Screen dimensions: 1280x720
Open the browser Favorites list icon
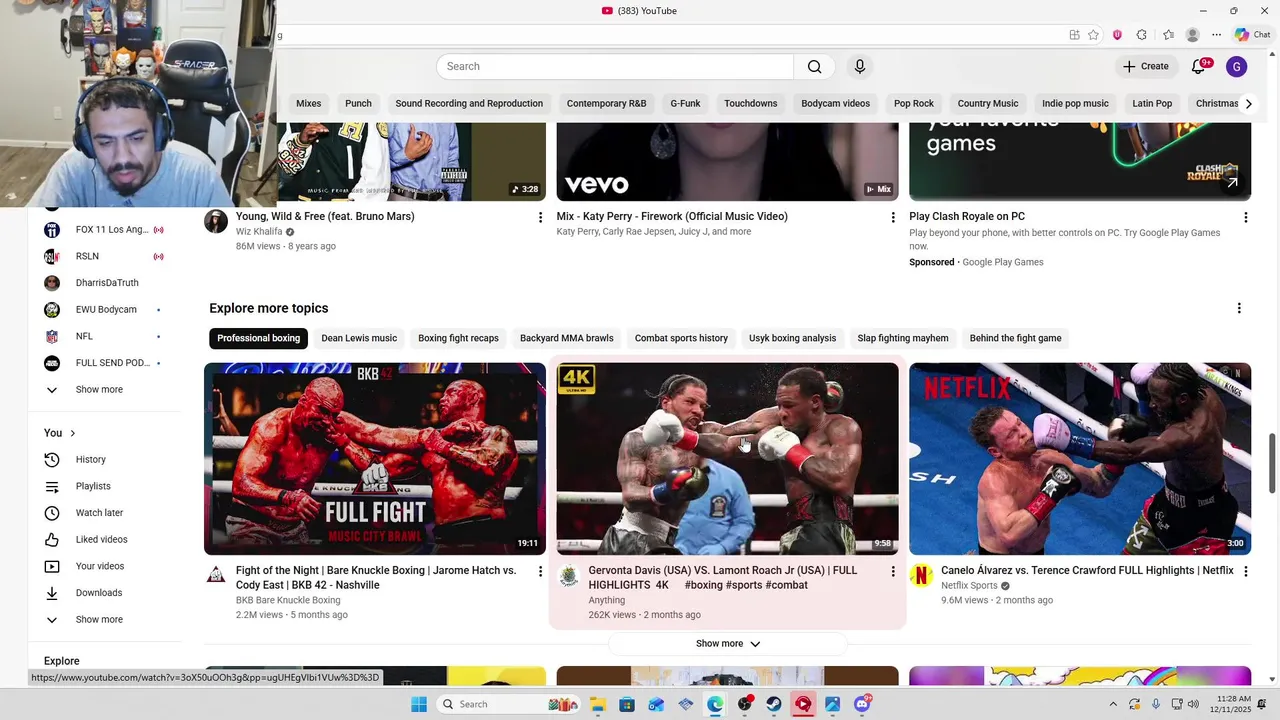click(x=1168, y=35)
